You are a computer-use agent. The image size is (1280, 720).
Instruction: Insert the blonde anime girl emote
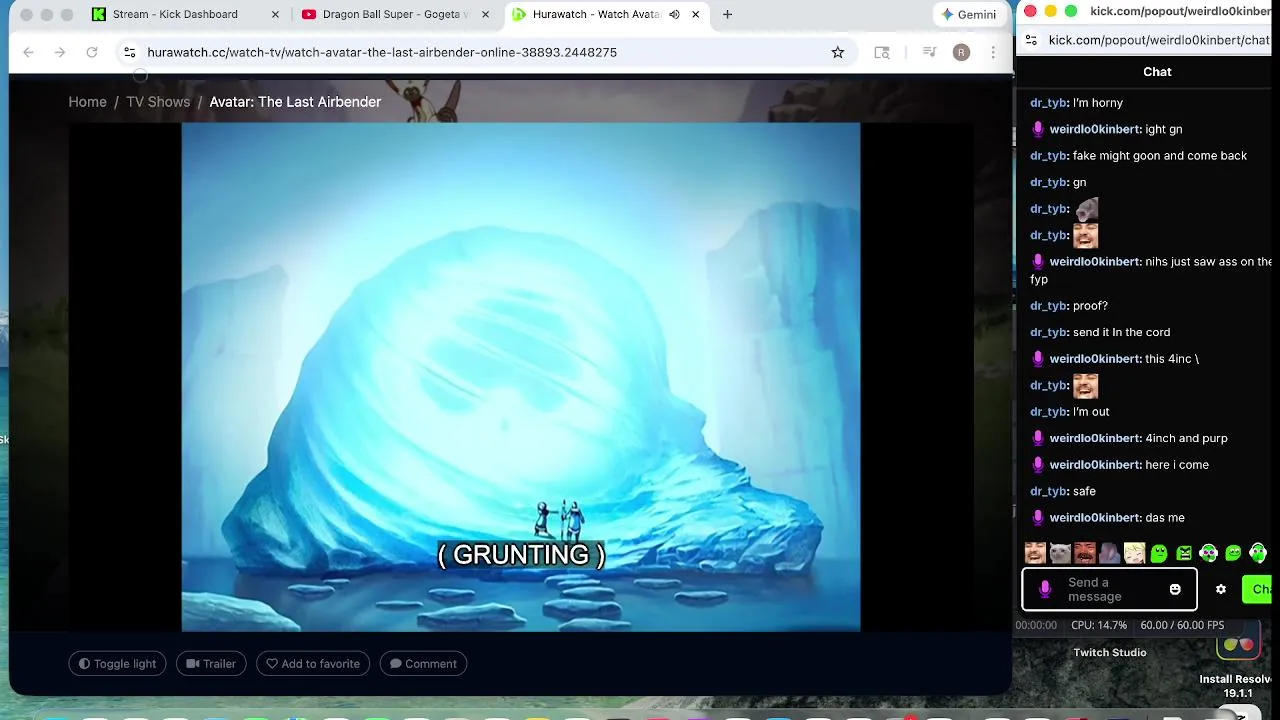point(1134,552)
